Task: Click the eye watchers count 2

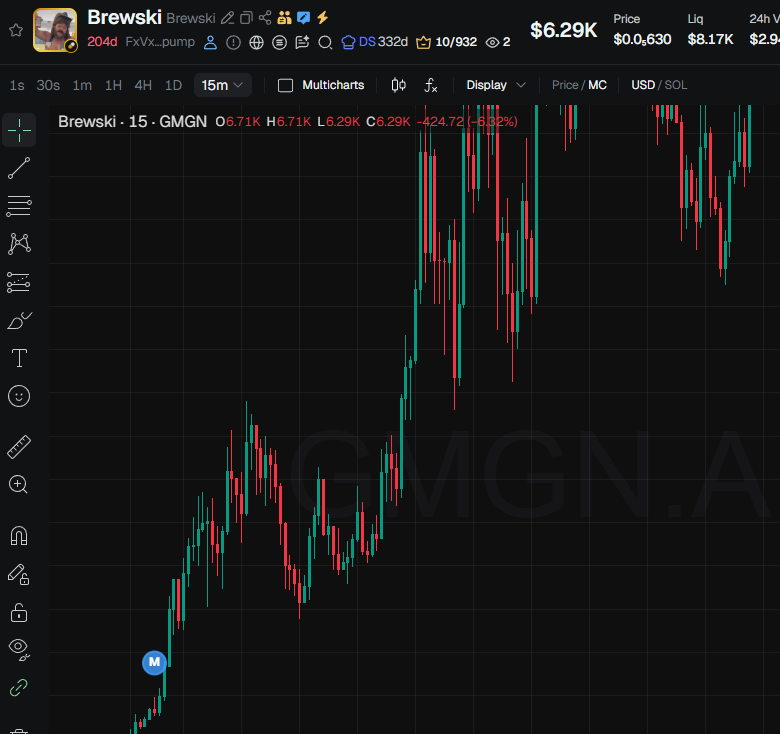Action: pyautogui.click(x=498, y=42)
